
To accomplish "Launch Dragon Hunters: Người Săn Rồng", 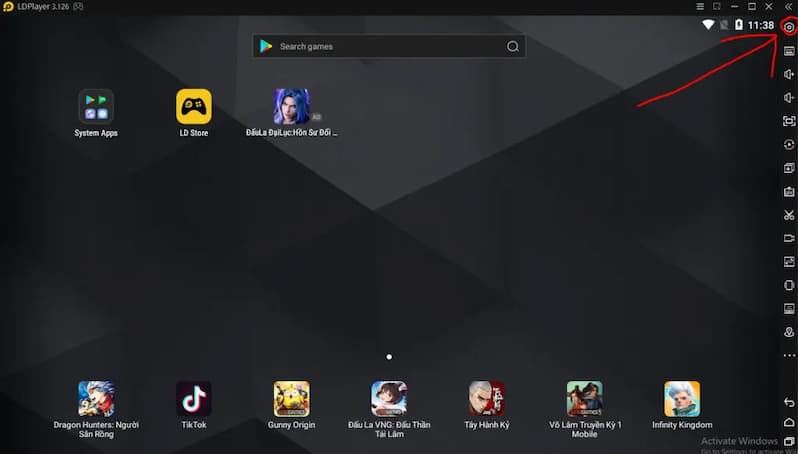I will point(96,399).
